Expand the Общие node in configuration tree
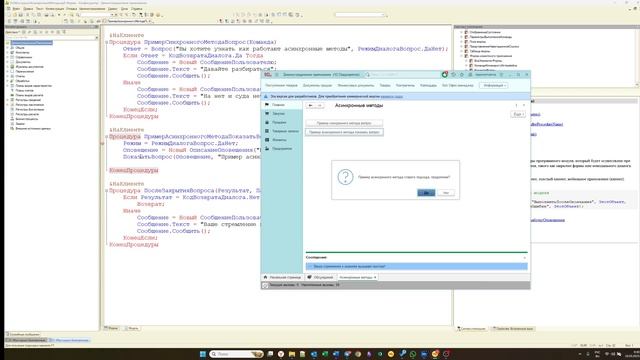640x360 pixels. (x=7, y=48)
